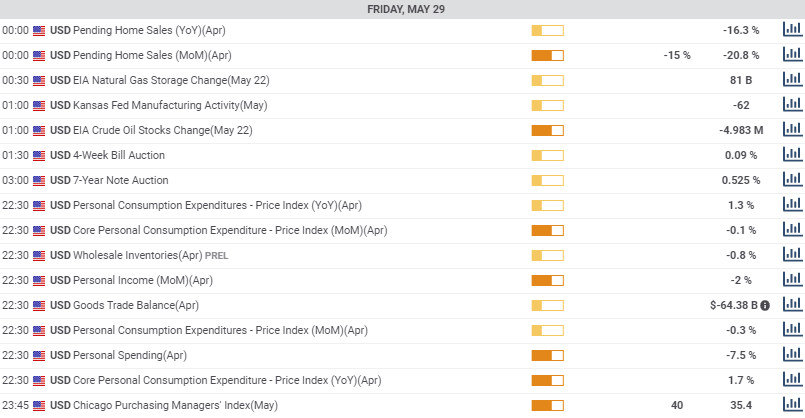
Task: Open chart icon for 4-Week Bill Auction
Action: tap(792, 155)
